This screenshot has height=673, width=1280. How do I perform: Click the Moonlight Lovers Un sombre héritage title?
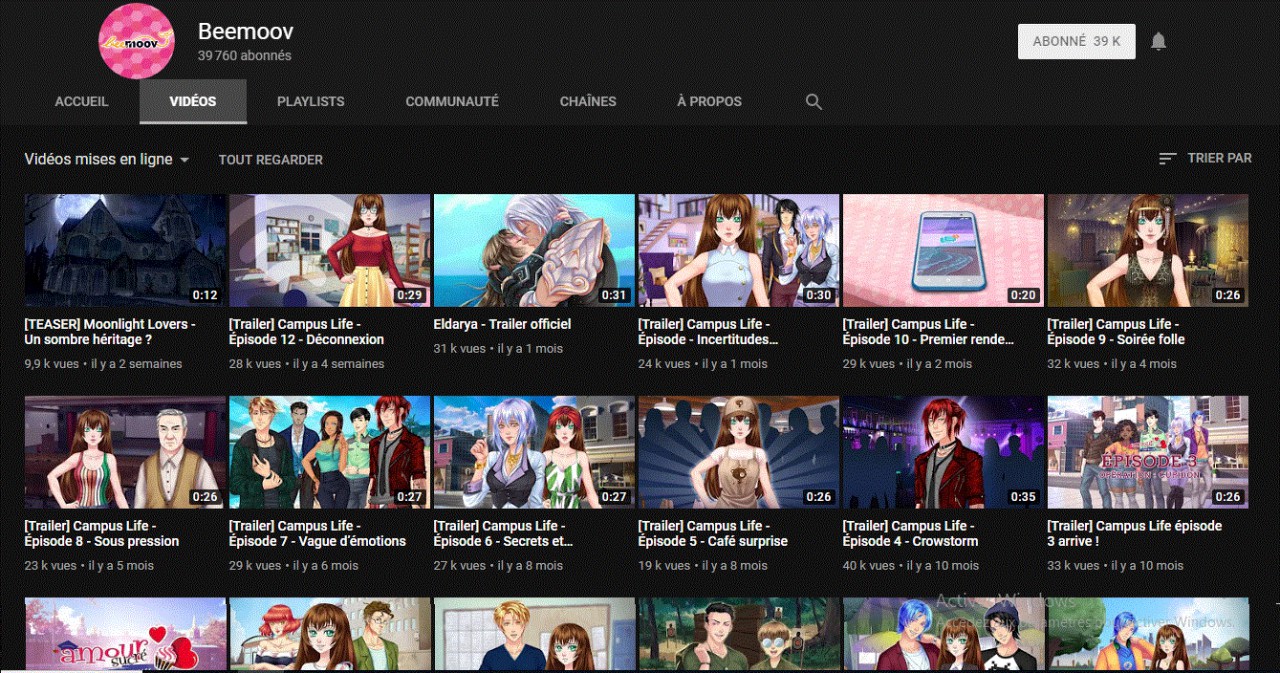click(110, 332)
